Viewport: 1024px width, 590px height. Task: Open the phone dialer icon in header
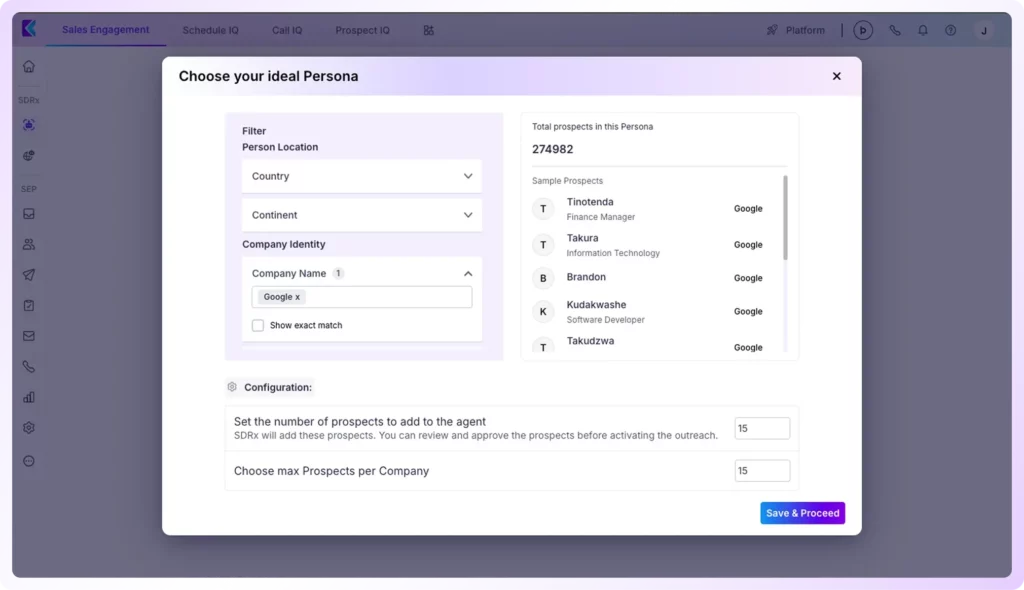895,30
